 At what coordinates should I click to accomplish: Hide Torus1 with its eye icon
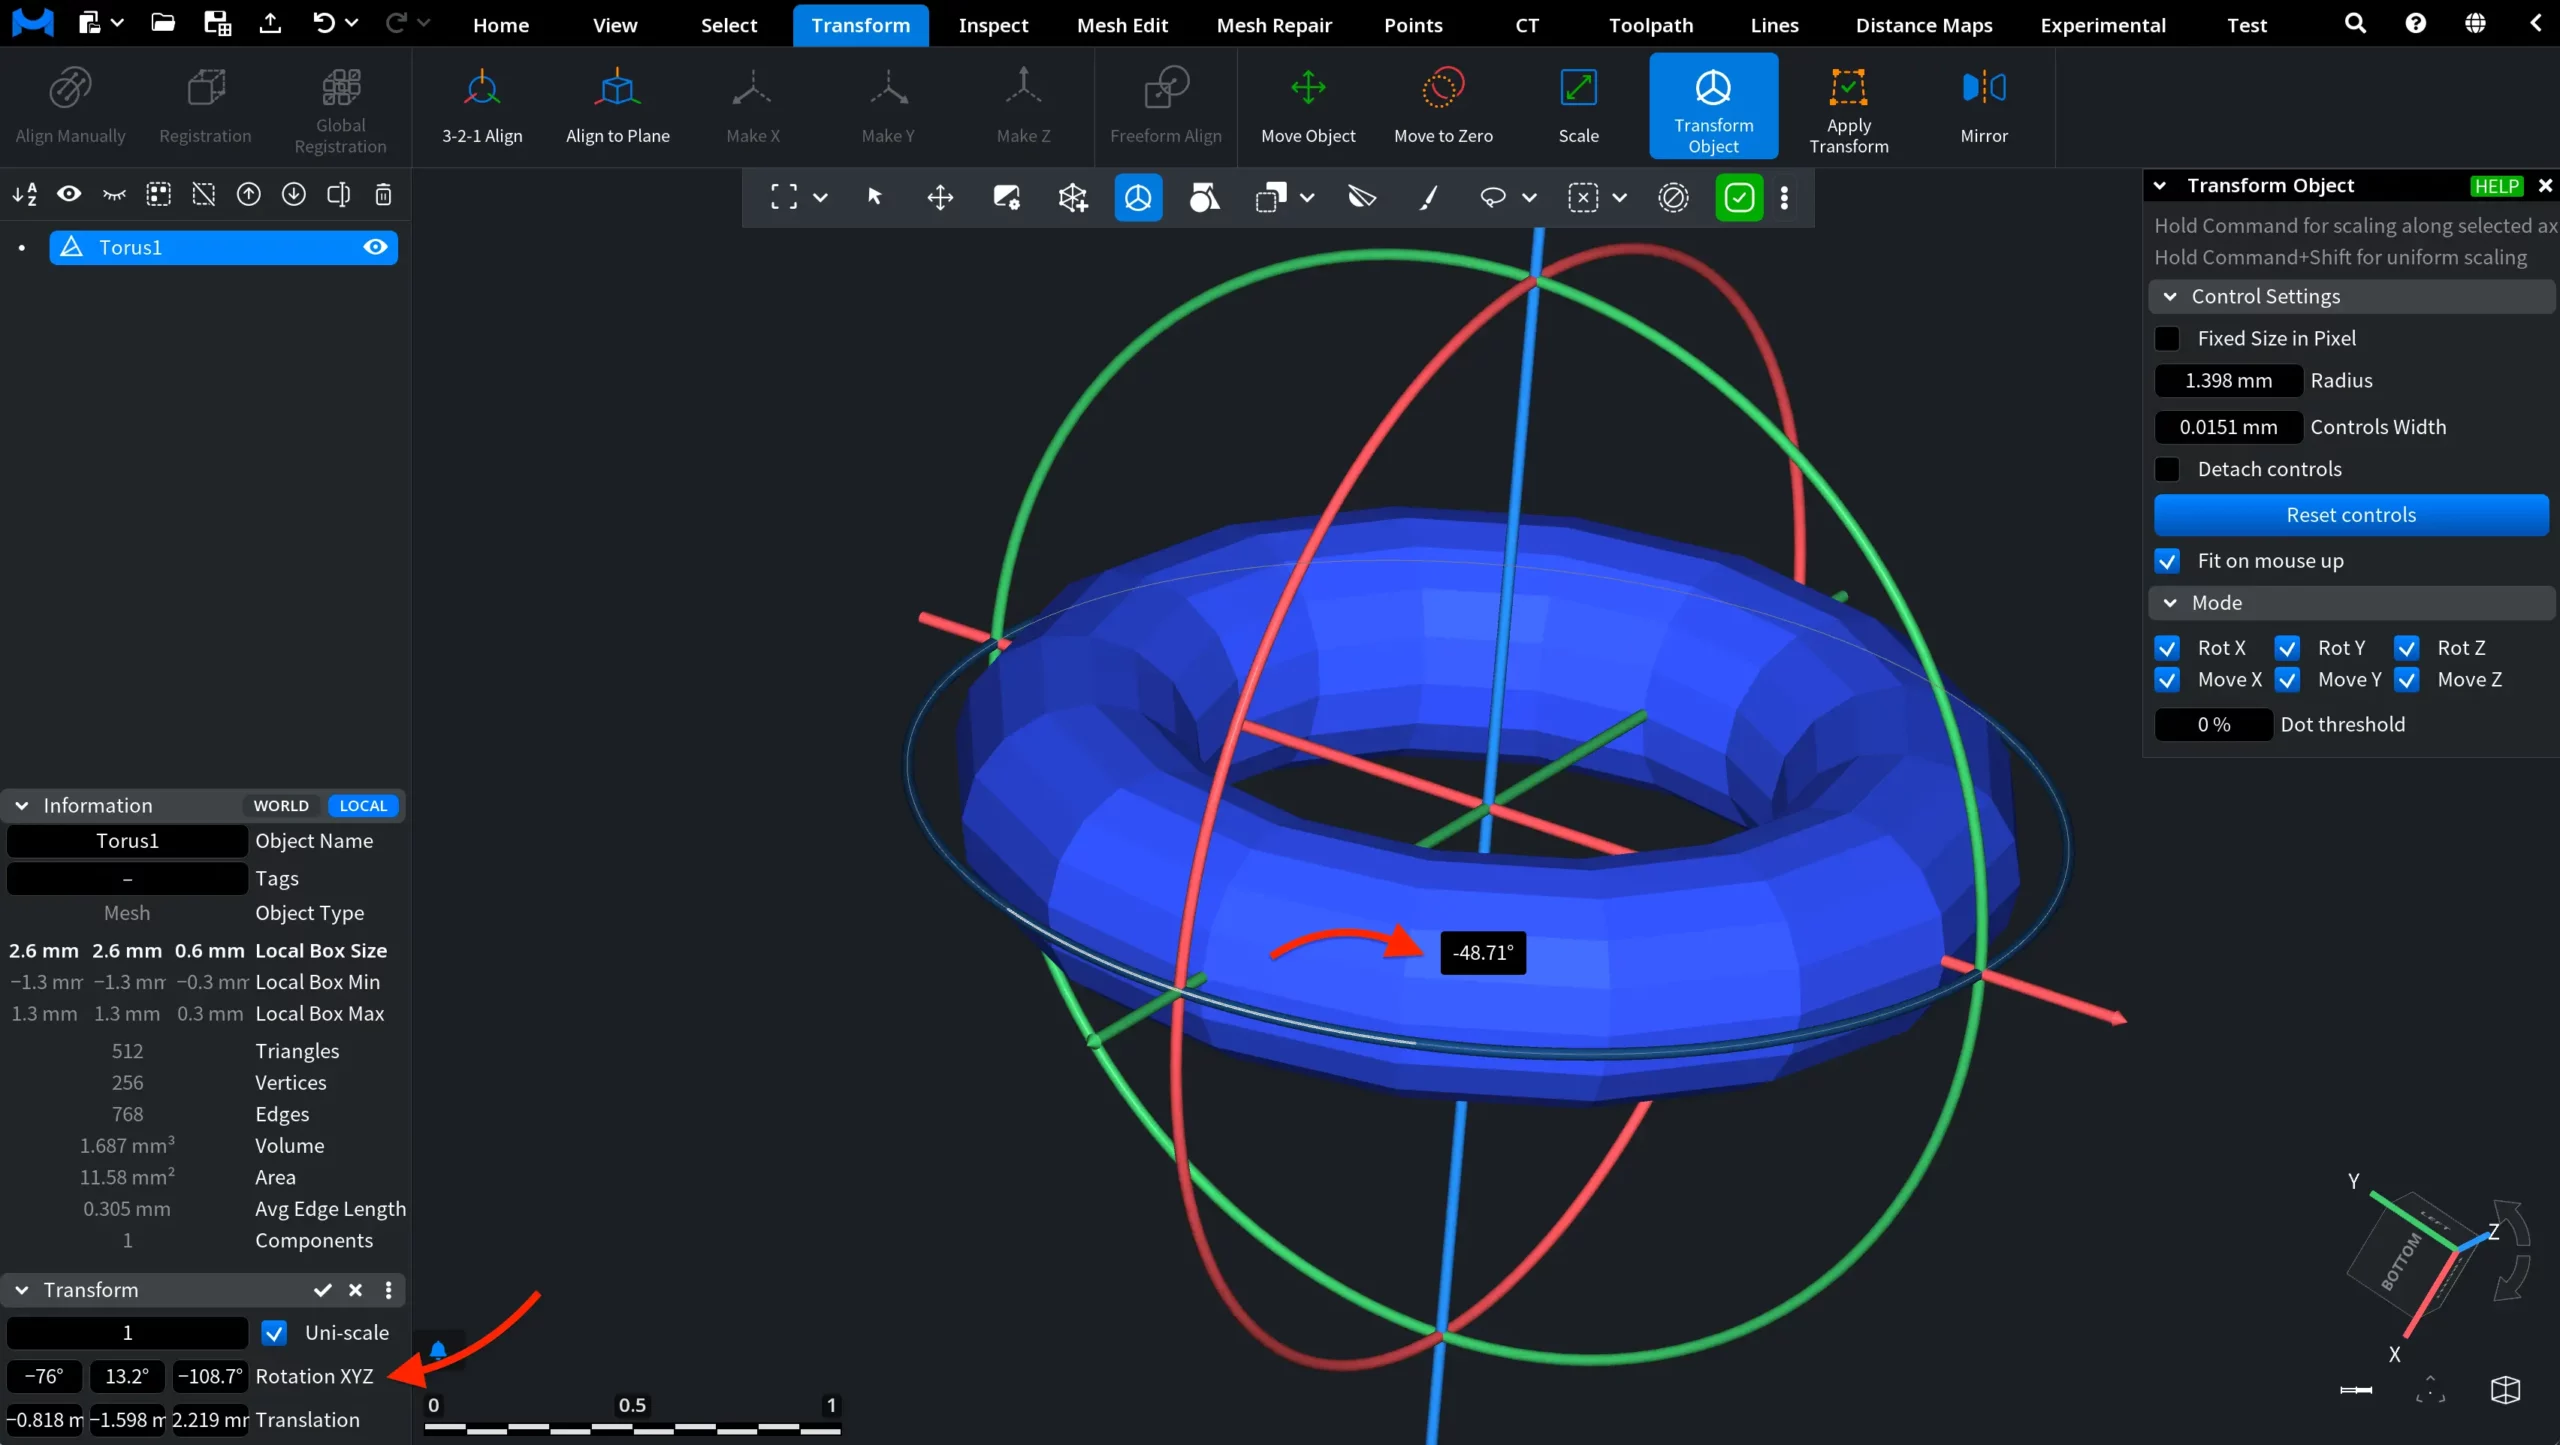tap(375, 247)
